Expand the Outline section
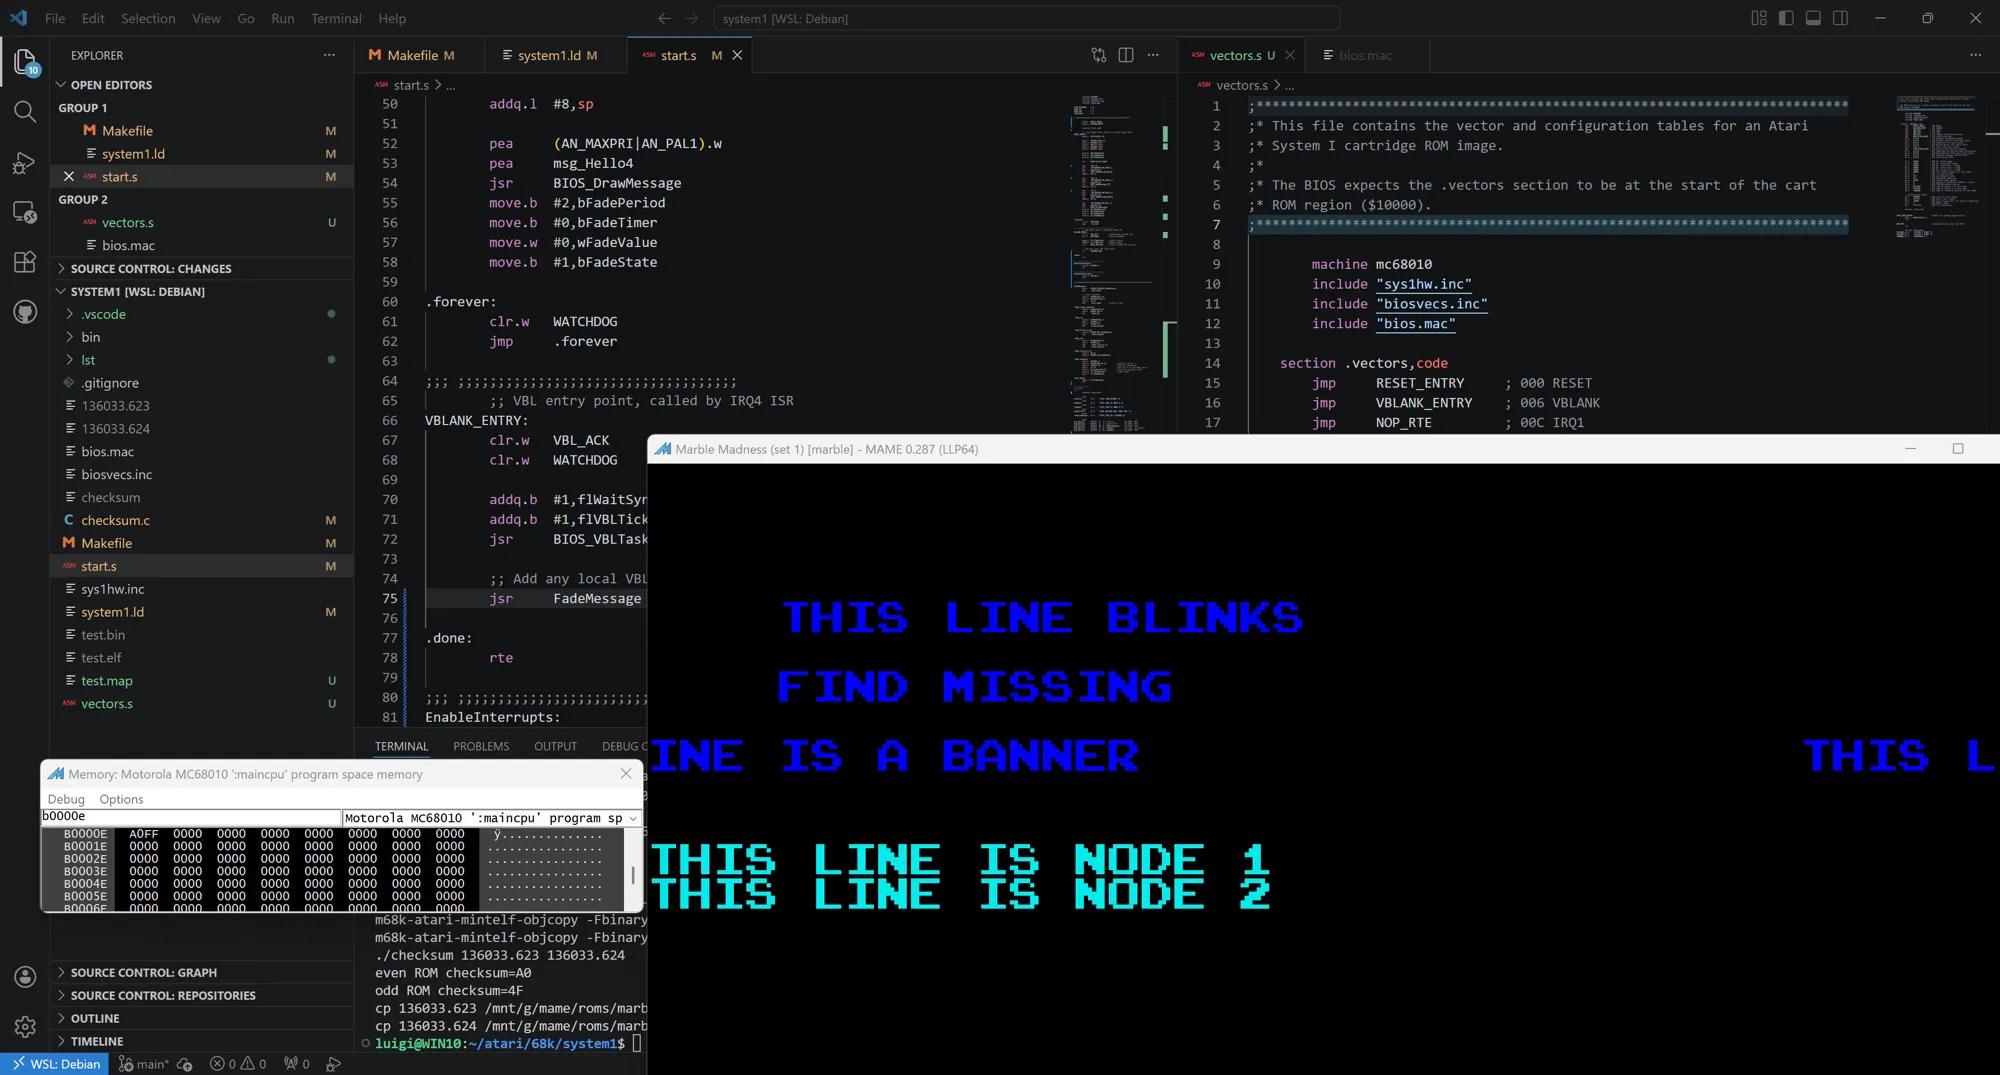The image size is (2000, 1075). (95, 1018)
